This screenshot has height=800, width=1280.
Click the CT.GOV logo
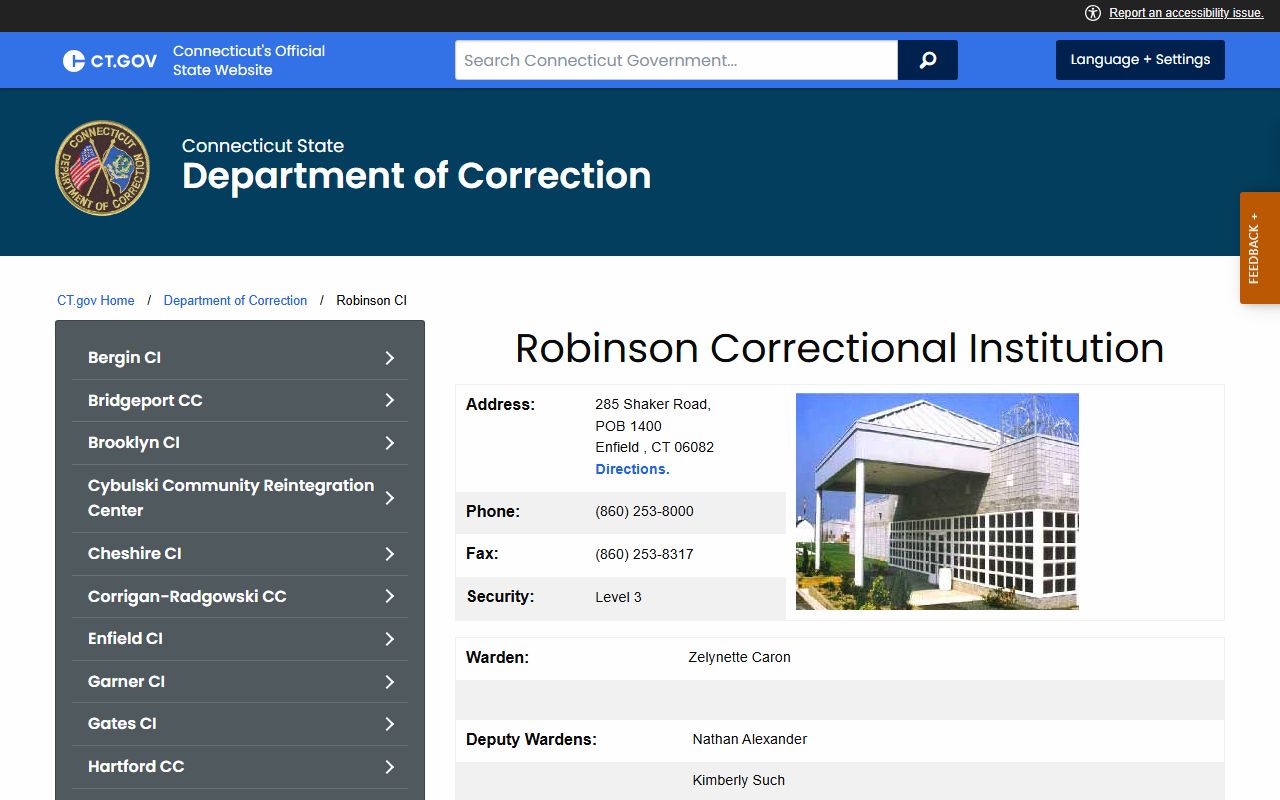[110, 60]
